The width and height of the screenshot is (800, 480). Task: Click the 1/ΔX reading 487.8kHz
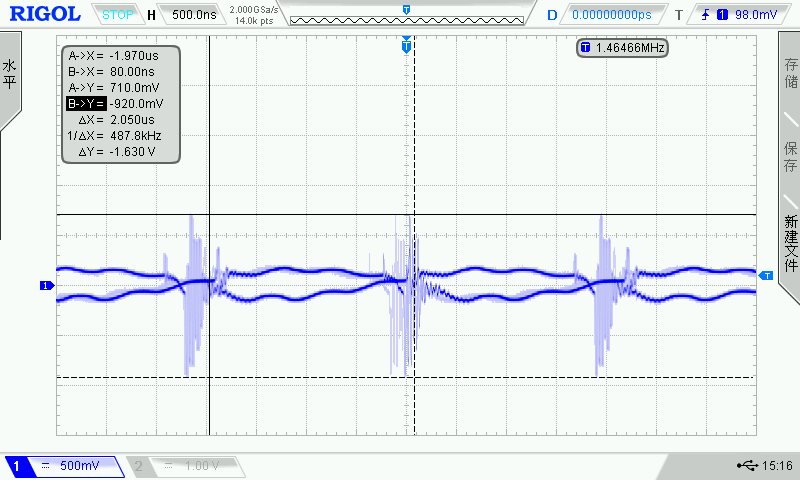pyautogui.click(x=136, y=136)
